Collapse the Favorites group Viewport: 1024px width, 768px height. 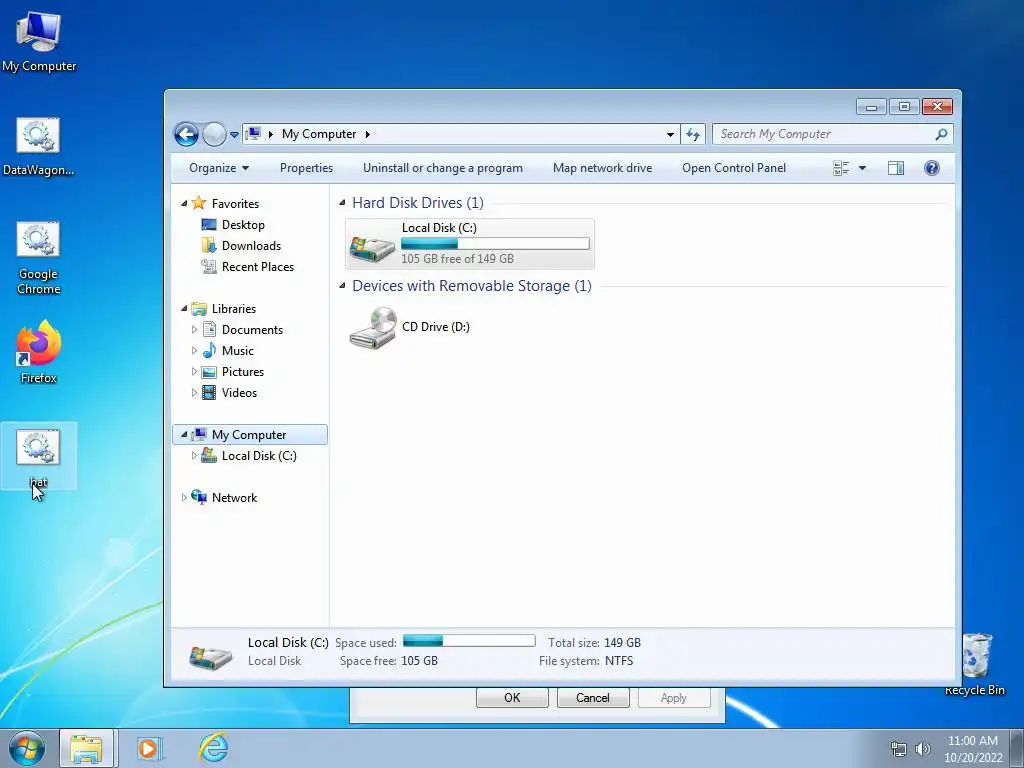(184, 204)
